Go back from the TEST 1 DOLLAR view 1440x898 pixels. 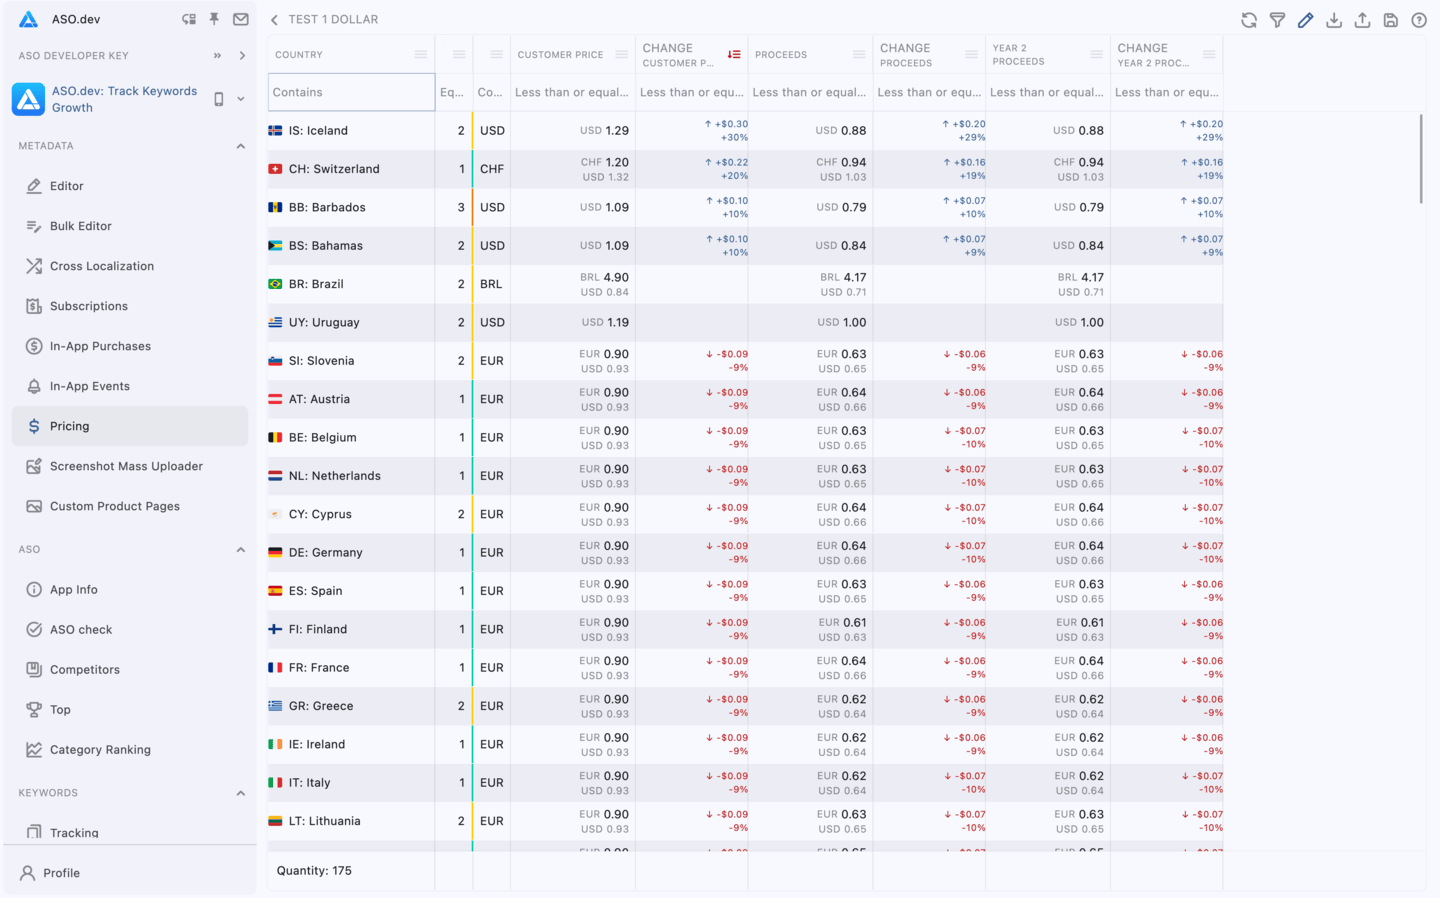click(x=273, y=18)
